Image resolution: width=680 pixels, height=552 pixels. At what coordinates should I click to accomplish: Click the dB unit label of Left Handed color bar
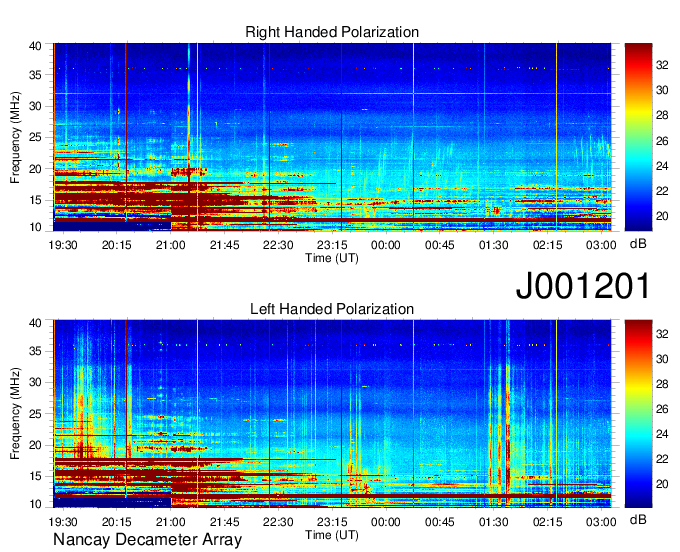(x=638, y=519)
